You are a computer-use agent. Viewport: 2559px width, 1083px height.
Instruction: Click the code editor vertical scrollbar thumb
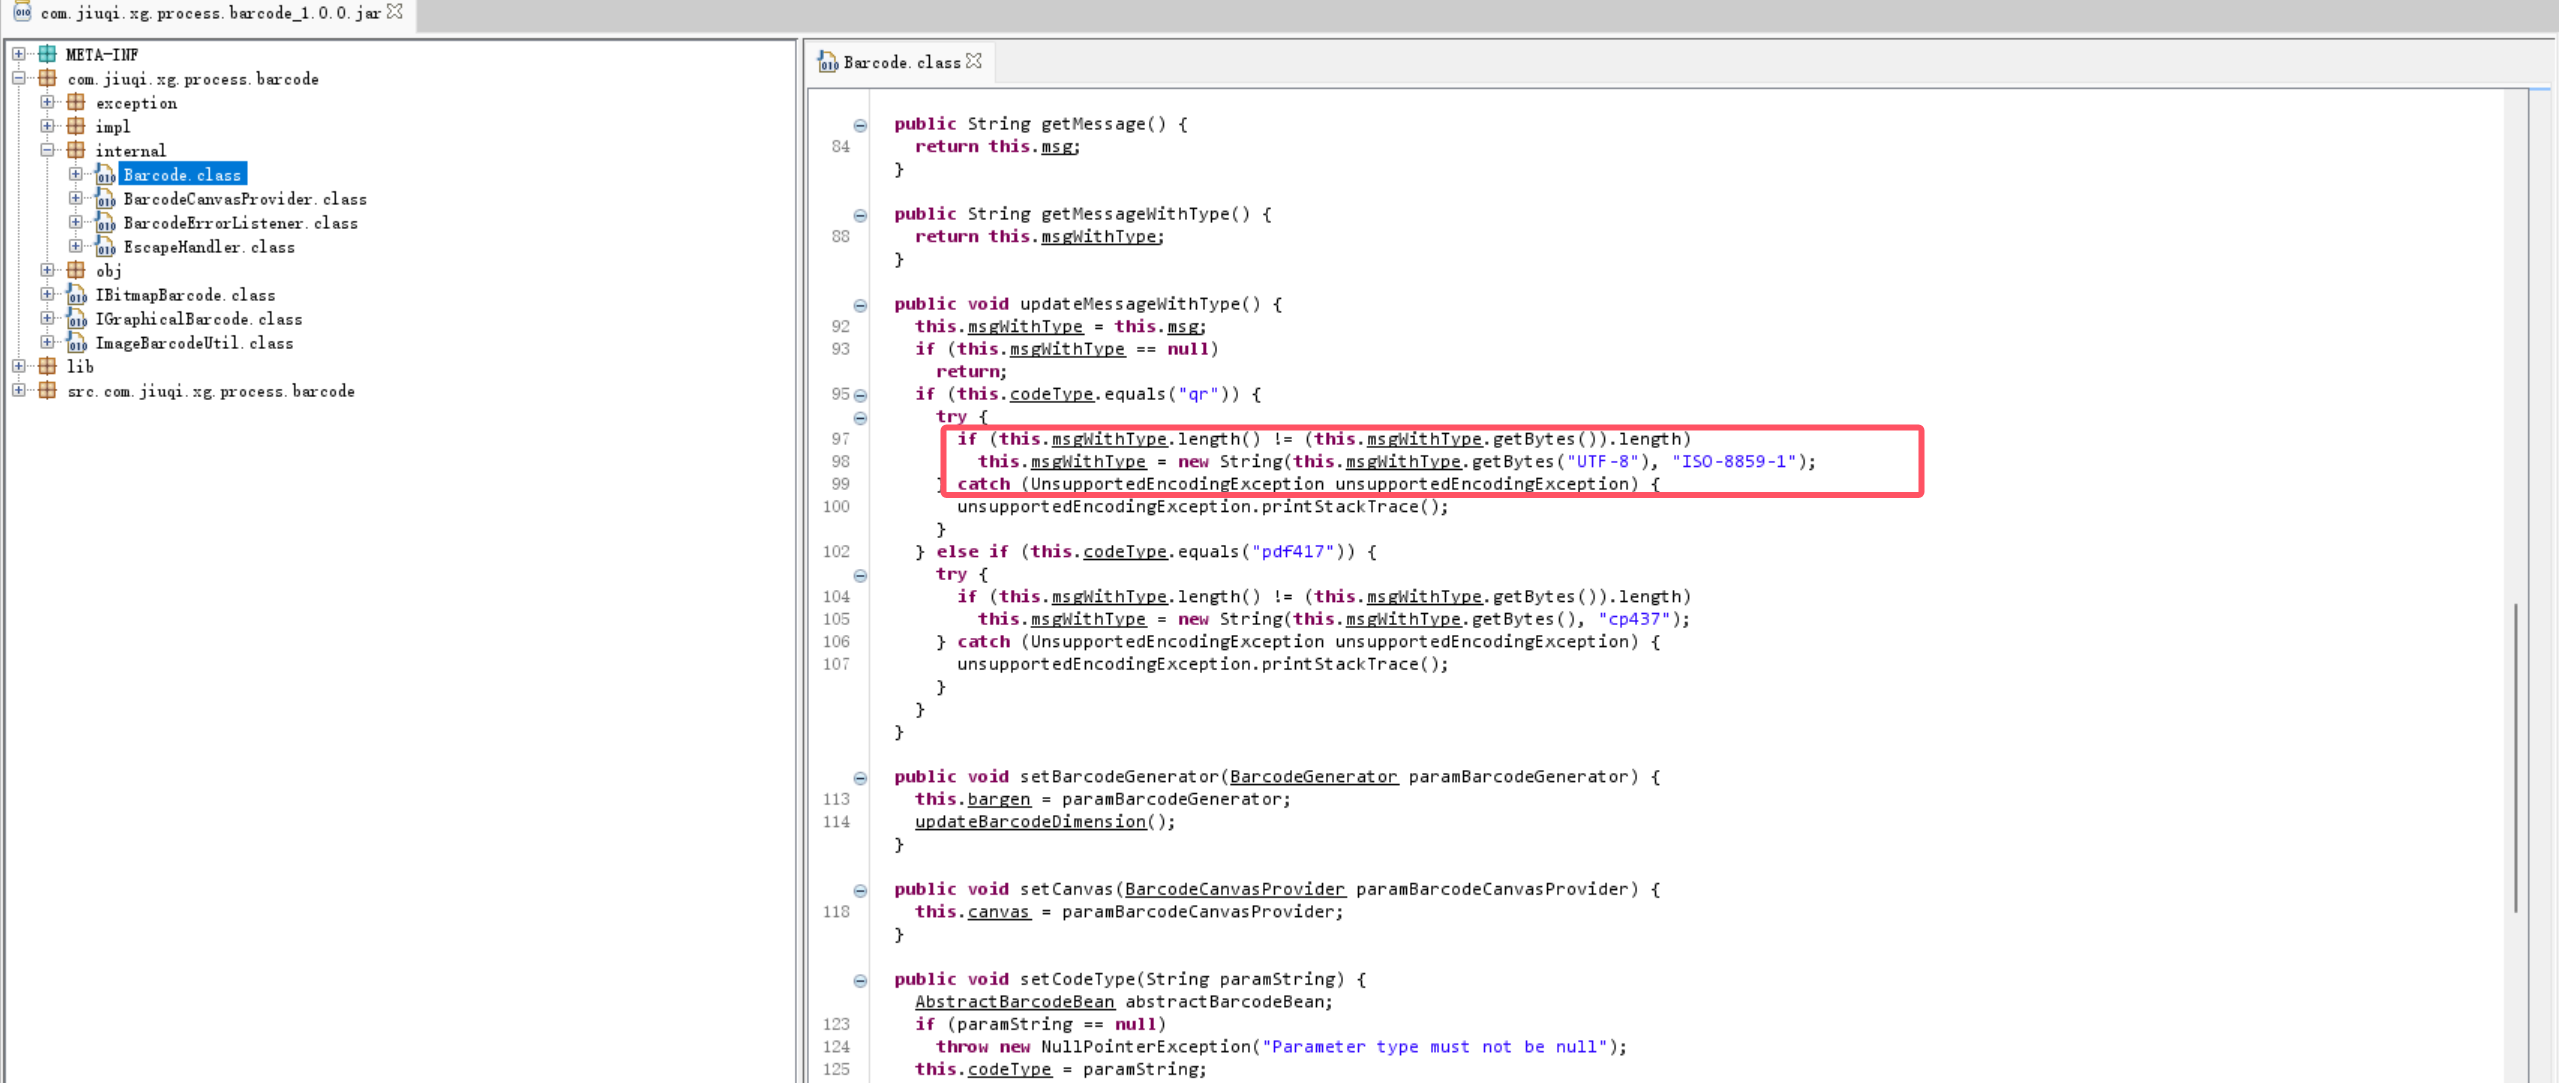pyautogui.click(x=2515, y=757)
